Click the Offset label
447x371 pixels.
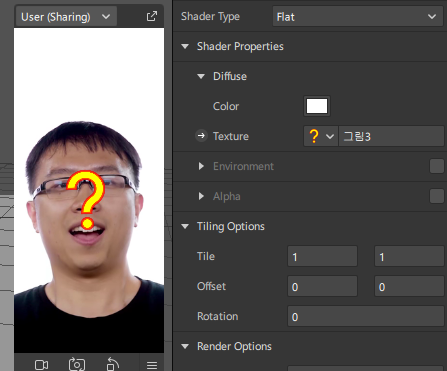coord(211,286)
